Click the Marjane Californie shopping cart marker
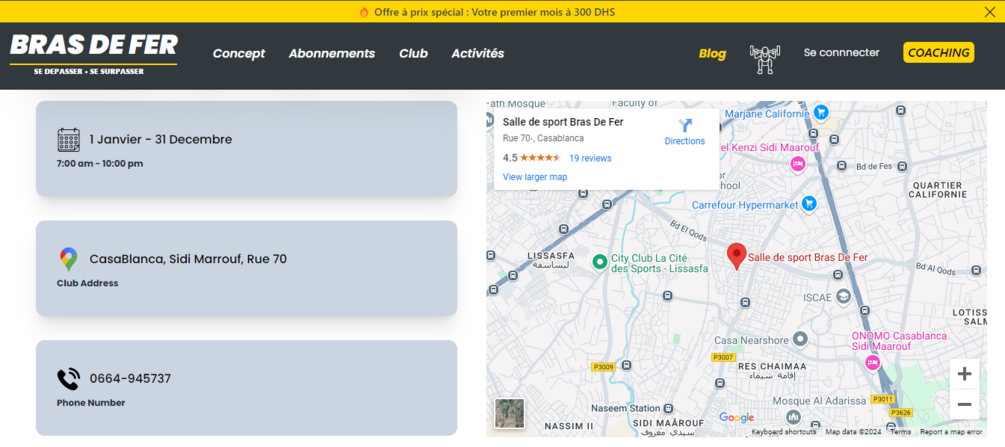Screen dimensions: 1005x447 (x=820, y=113)
